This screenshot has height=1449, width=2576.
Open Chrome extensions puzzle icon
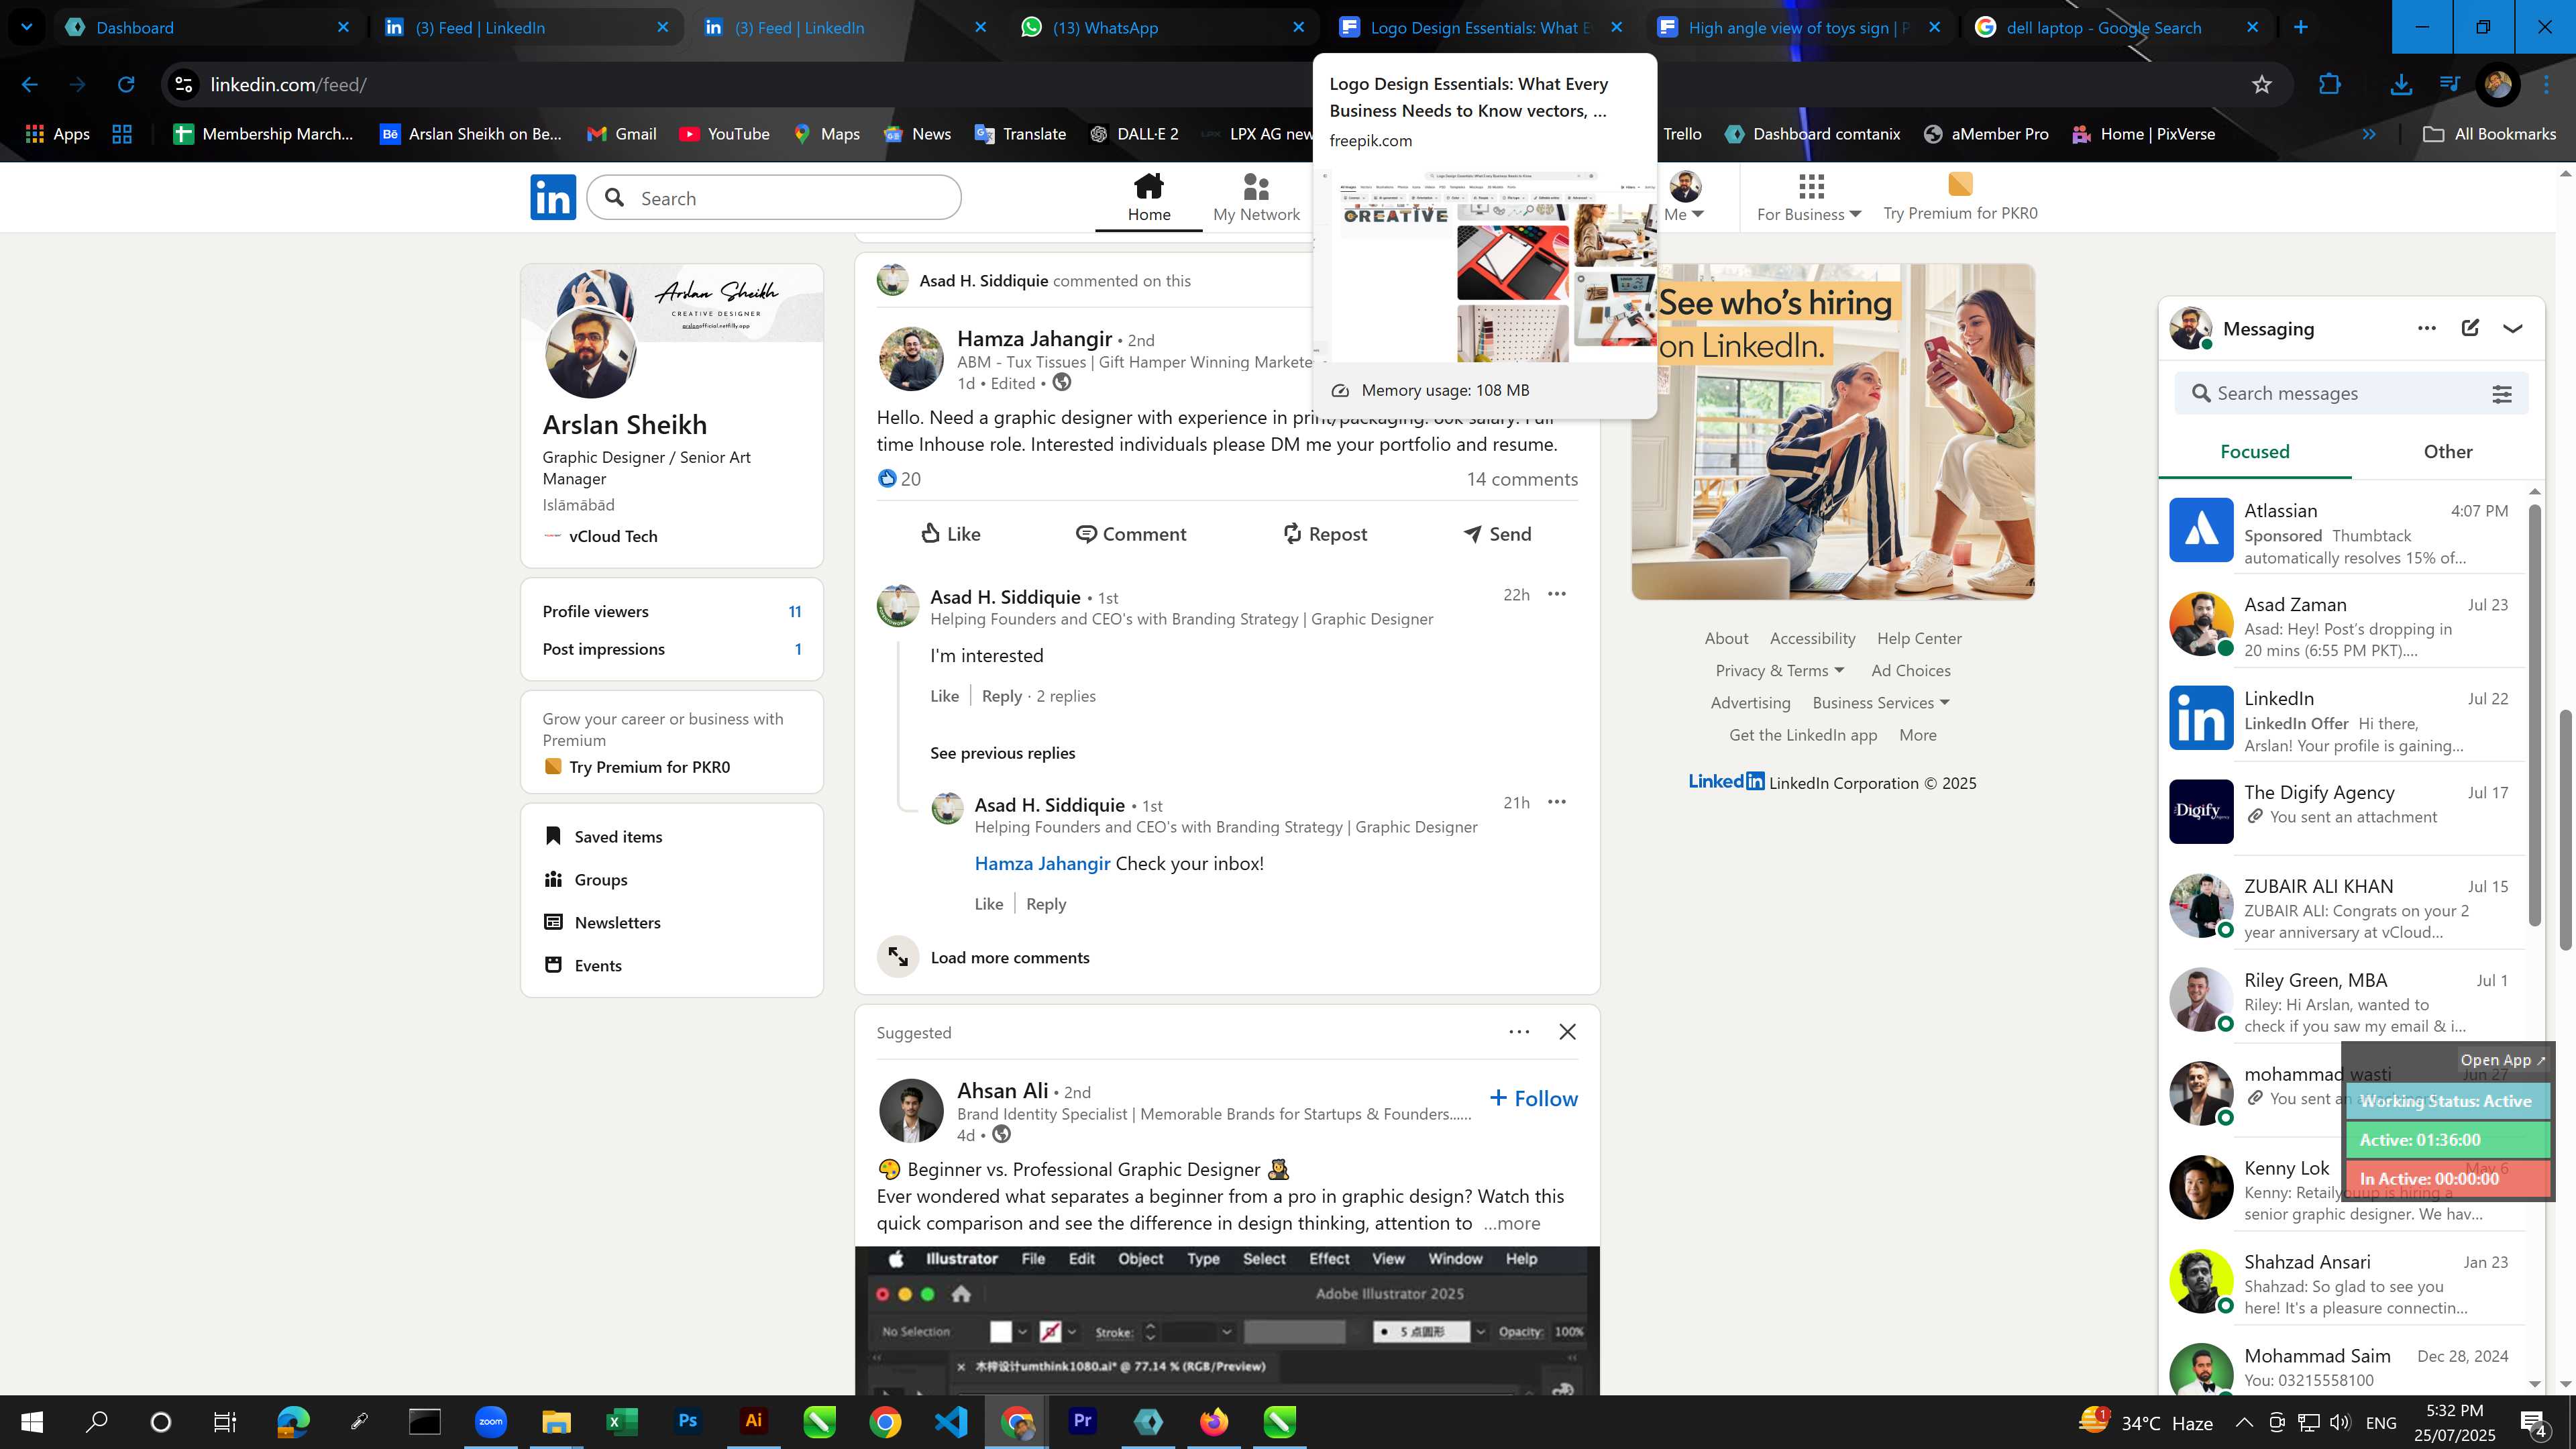(x=2330, y=85)
